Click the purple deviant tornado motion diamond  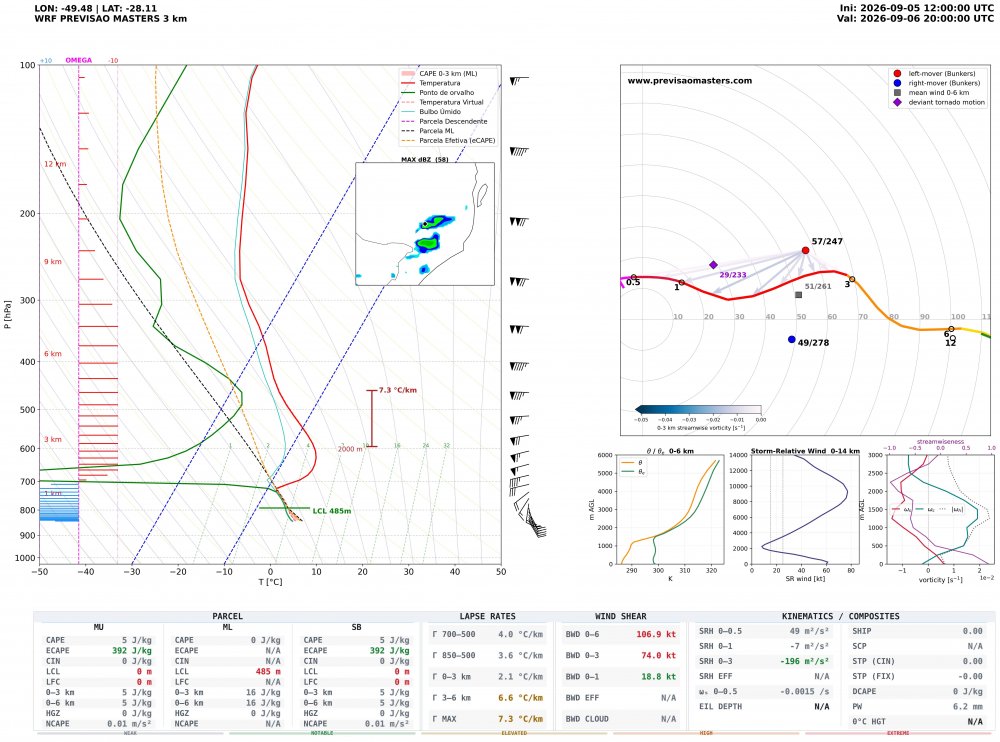tap(714, 265)
